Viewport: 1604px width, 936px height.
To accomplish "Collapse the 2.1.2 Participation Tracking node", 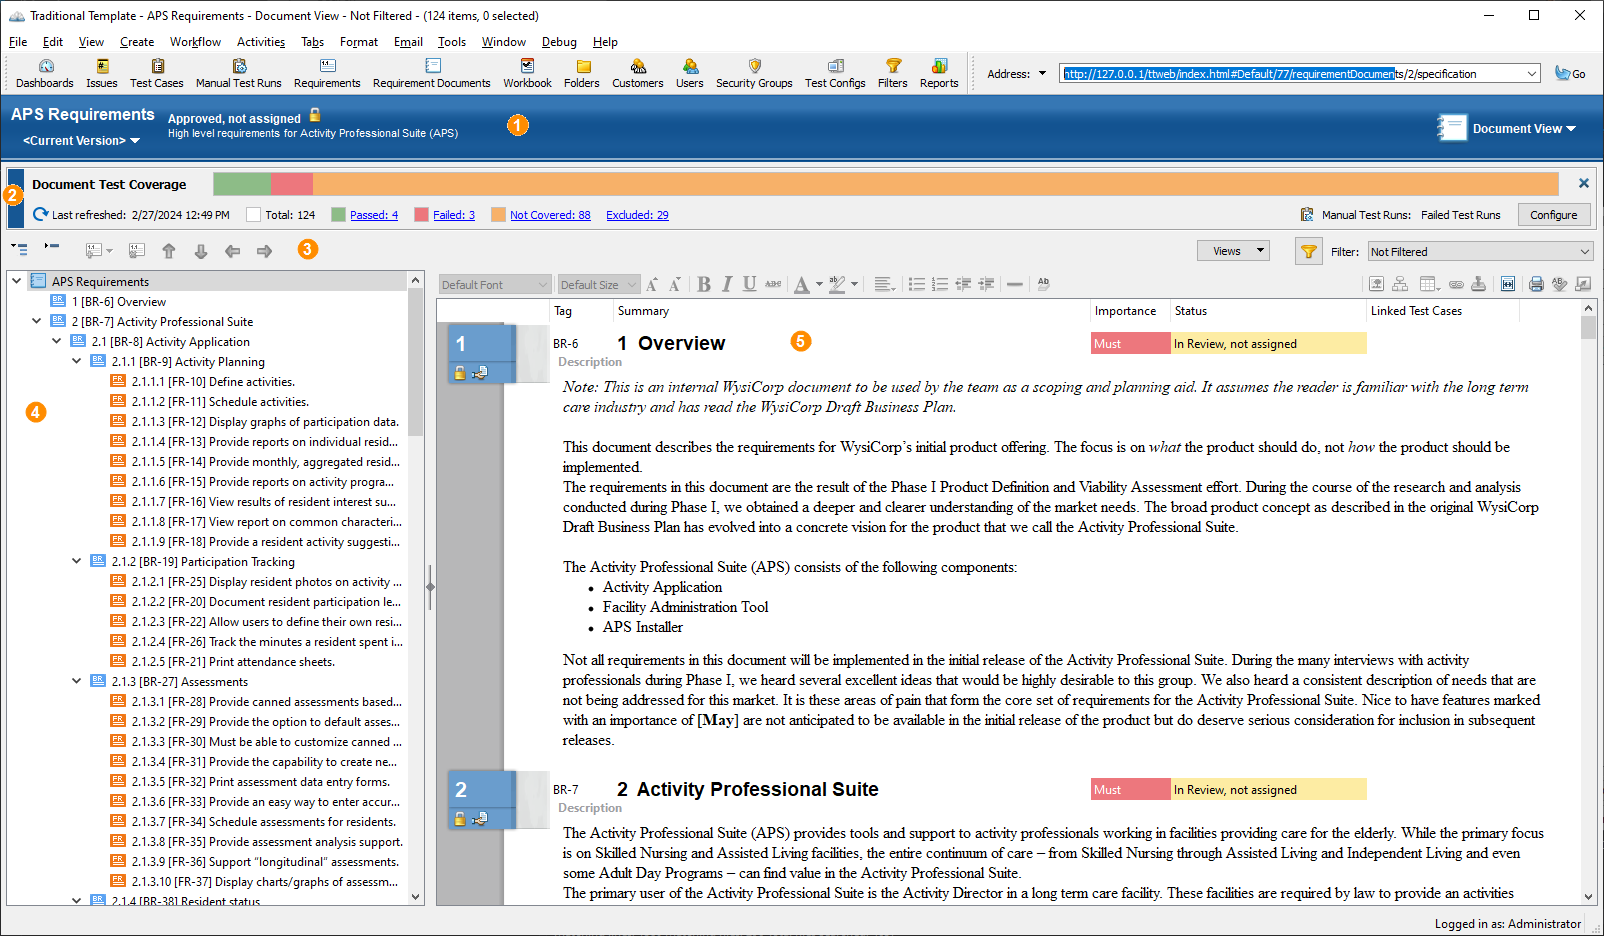I will [x=77, y=561].
